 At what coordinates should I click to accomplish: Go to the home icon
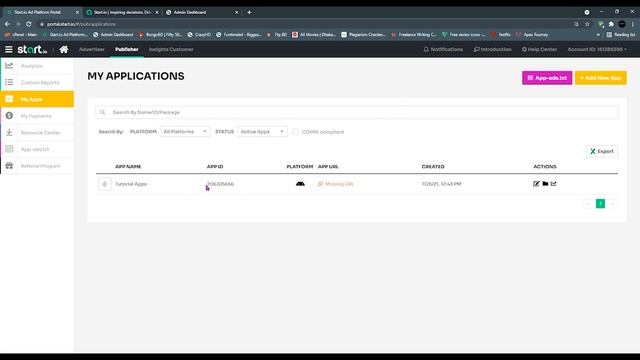[x=64, y=49]
